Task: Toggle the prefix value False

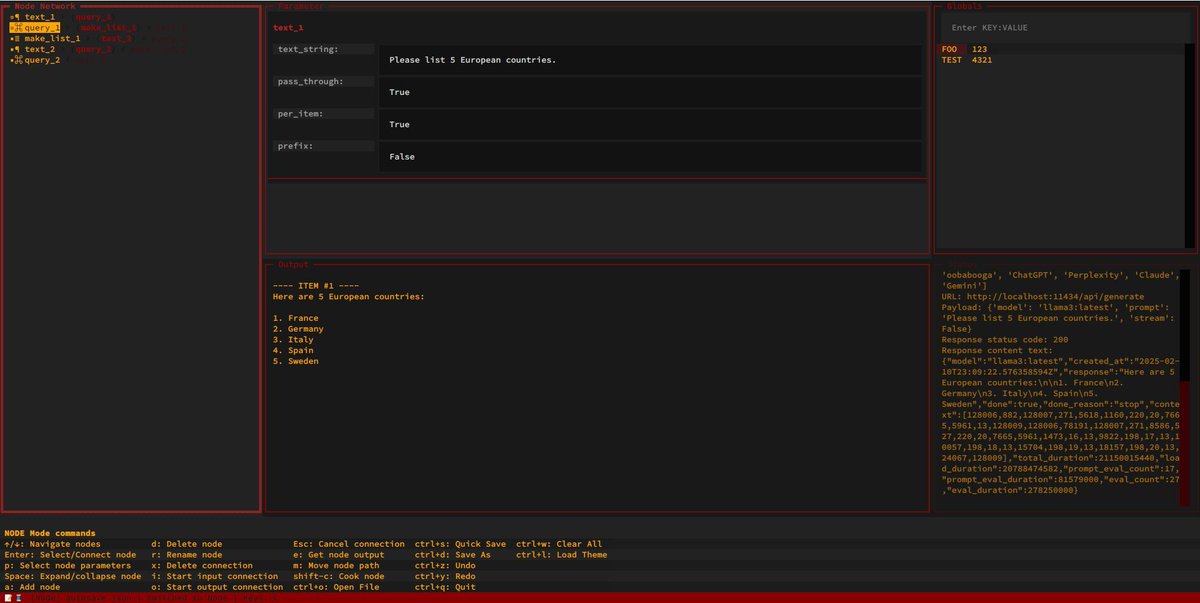Action: [650, 156]
